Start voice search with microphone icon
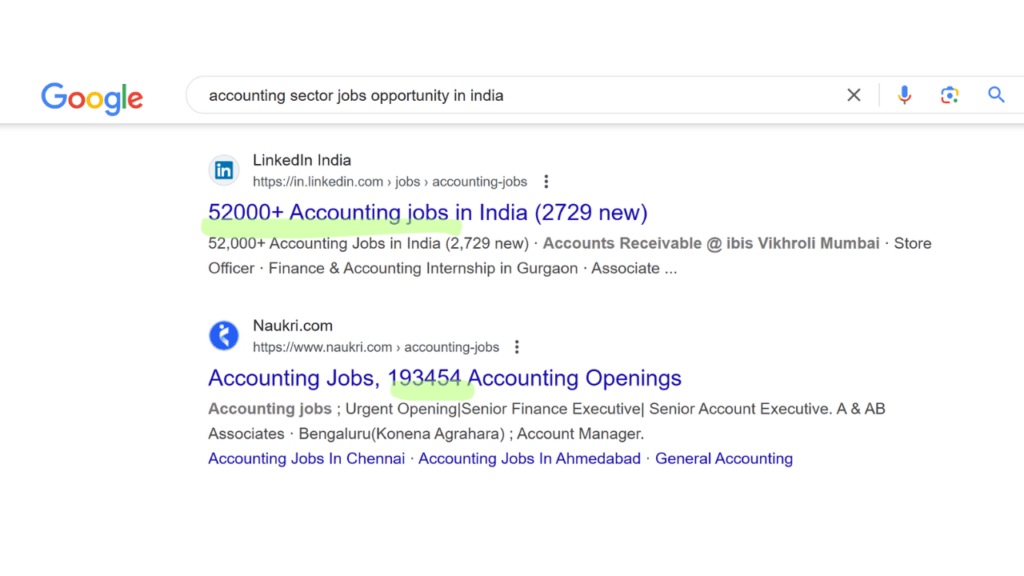The image size is (1024, 576). coord(904,95)
